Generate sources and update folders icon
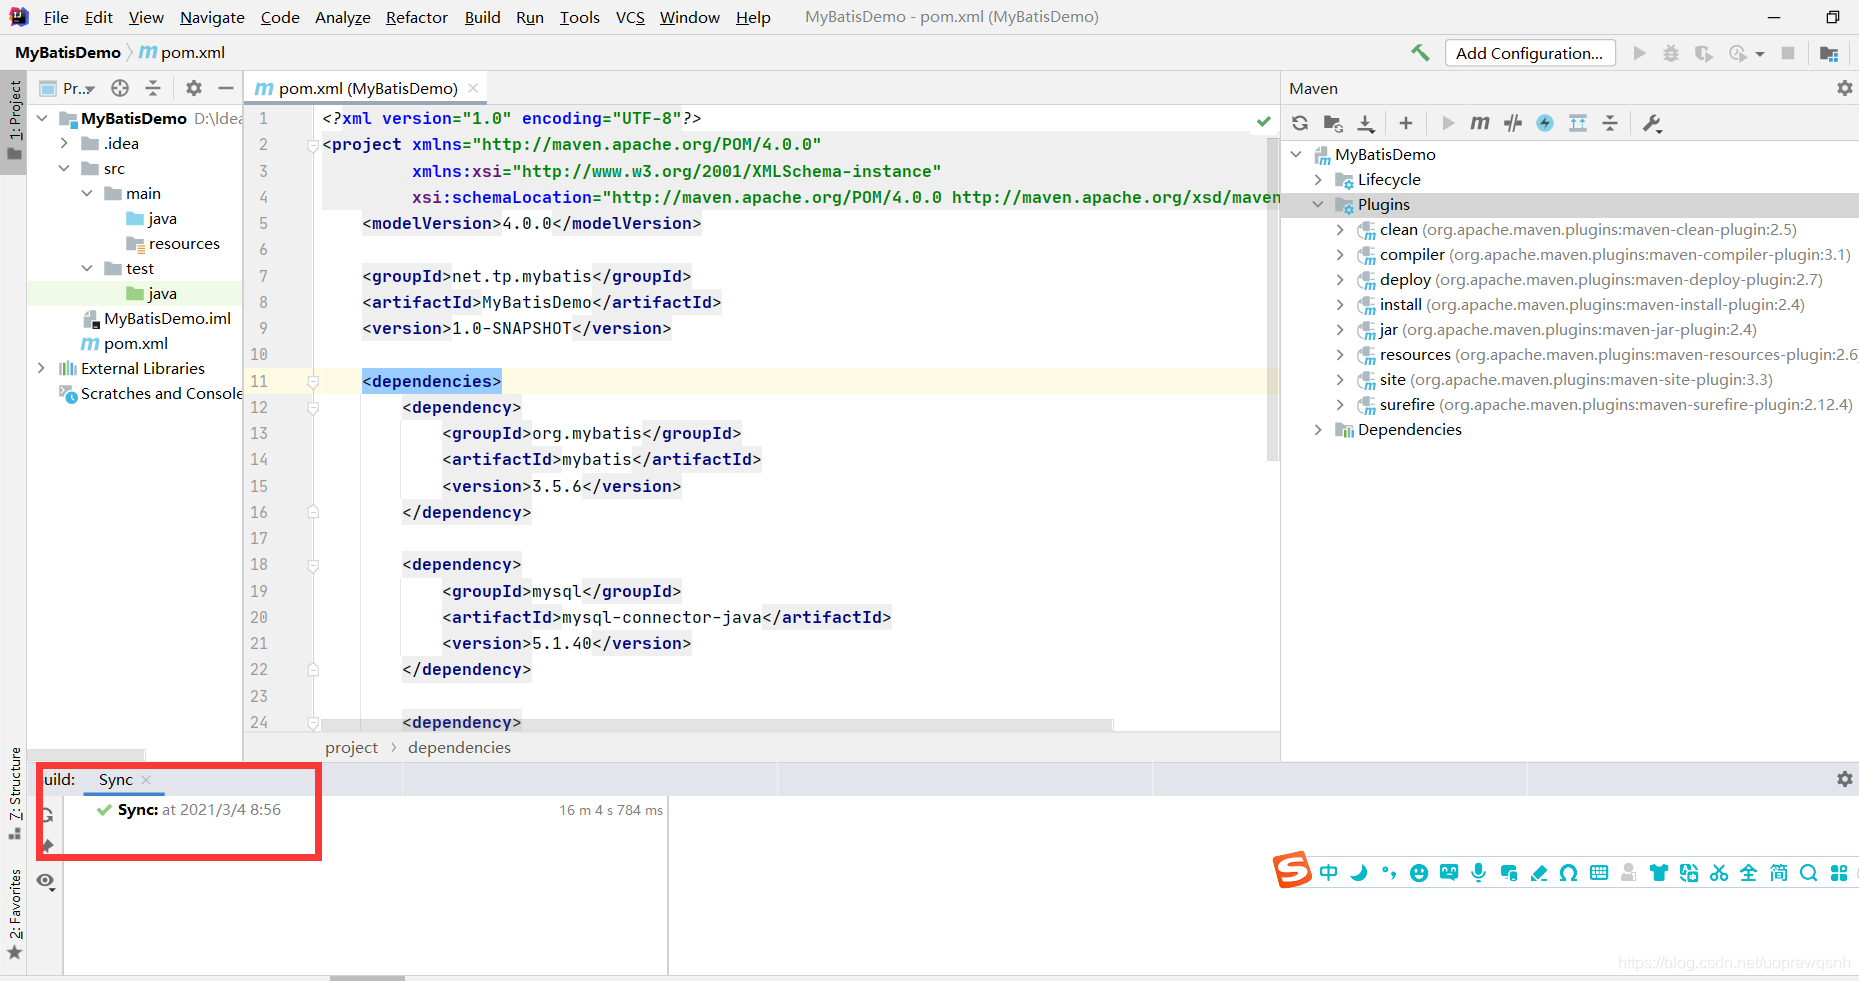This screenshot has height=981, width=1859. (1333, 123)
